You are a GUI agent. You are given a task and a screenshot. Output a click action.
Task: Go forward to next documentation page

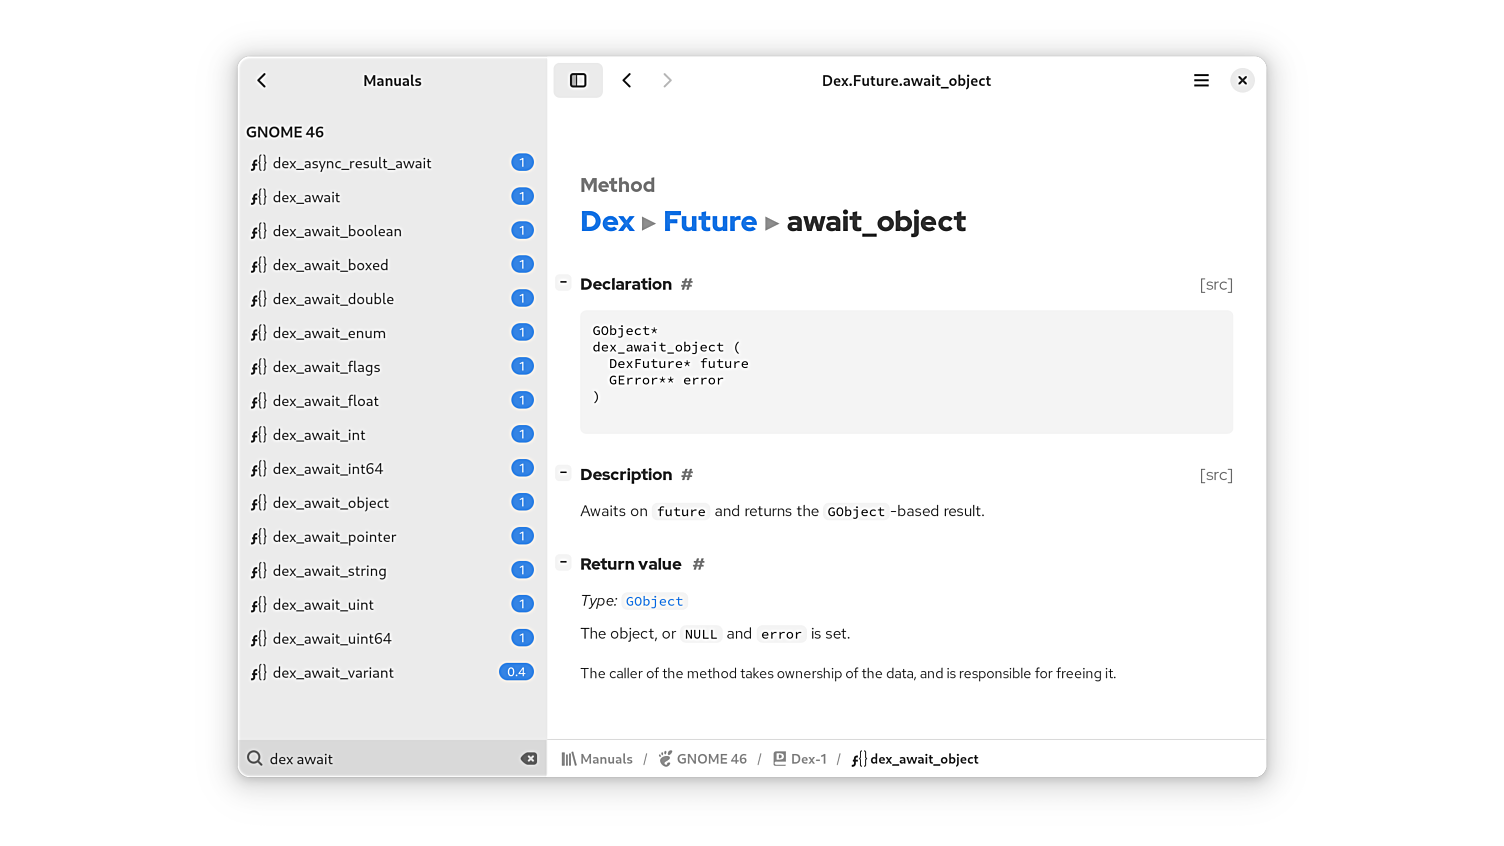(x=667, y=80)
